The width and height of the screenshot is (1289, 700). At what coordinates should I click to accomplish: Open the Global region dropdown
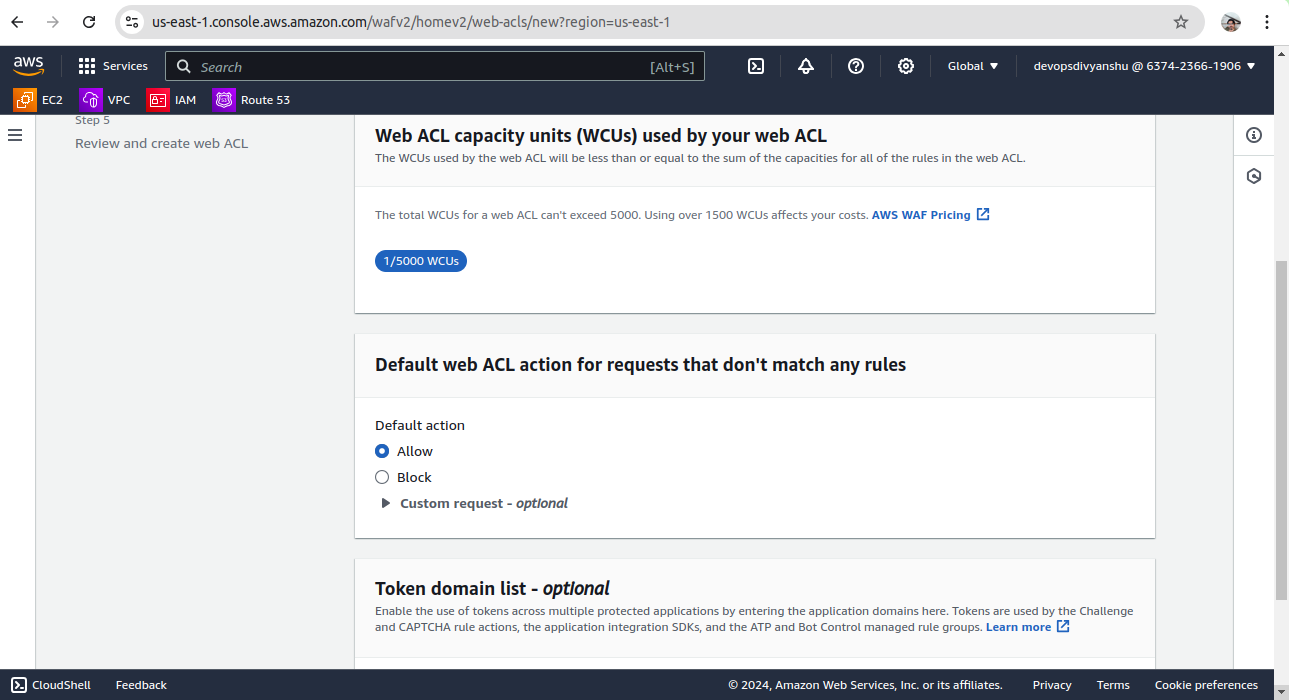pyautogui.click(x=973, y=66)
